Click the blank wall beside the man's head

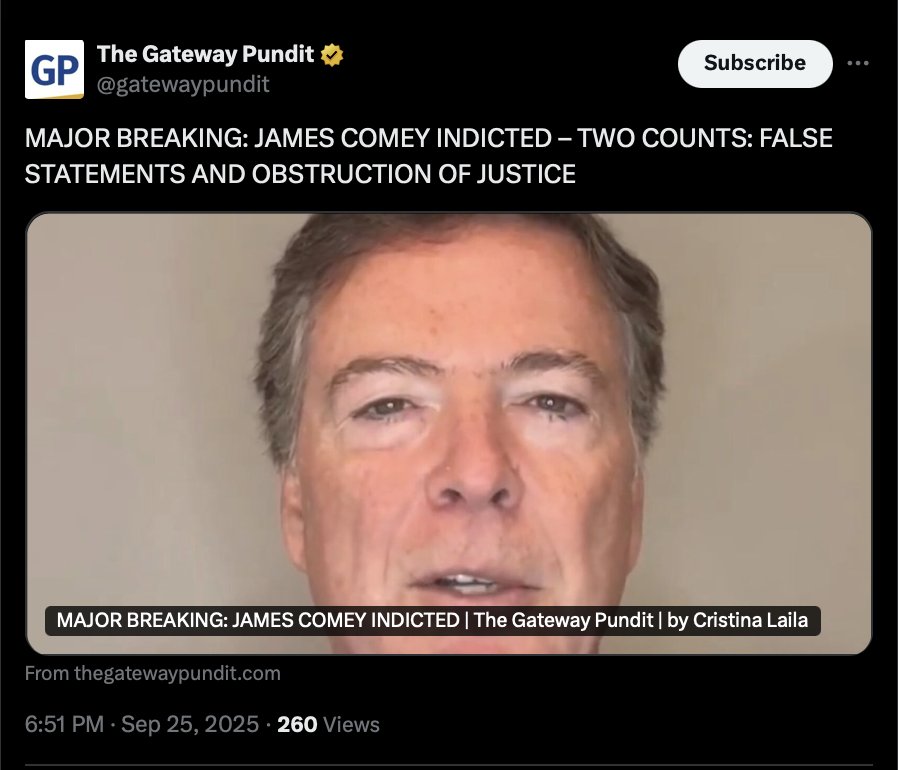[143, 401]
